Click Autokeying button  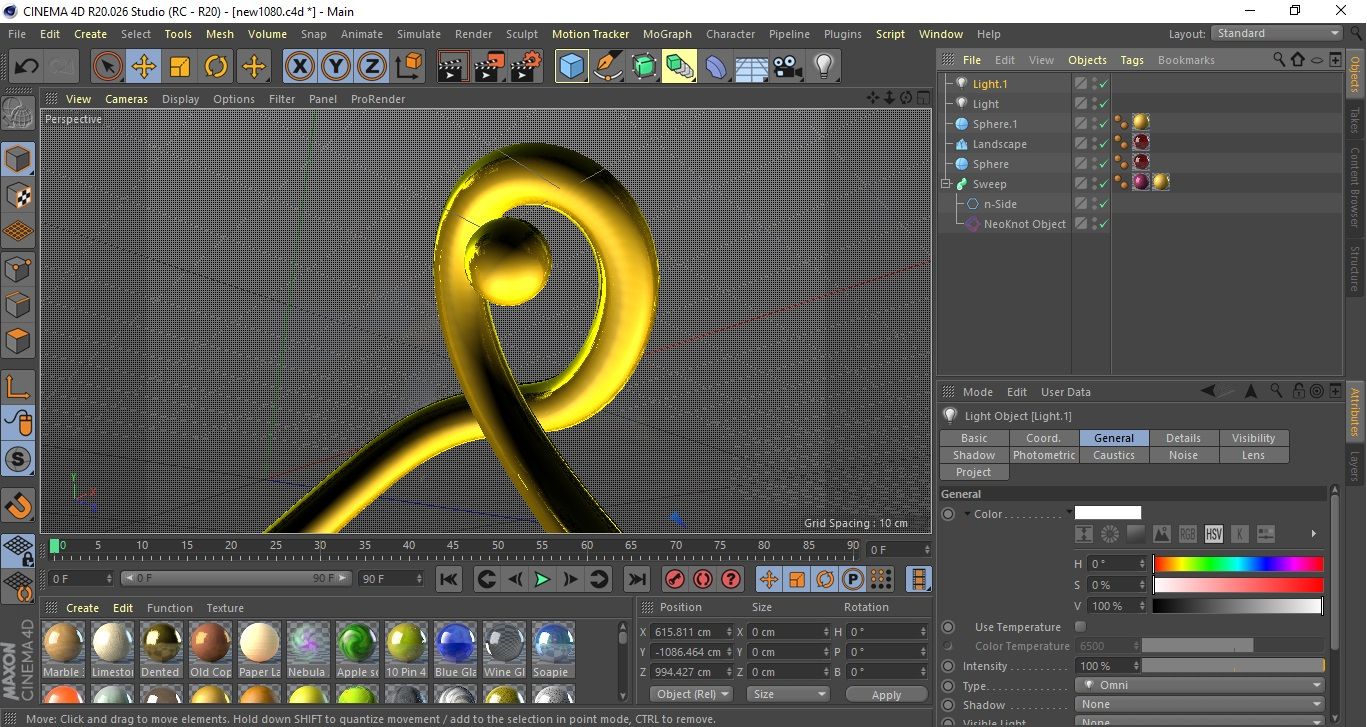703,579
